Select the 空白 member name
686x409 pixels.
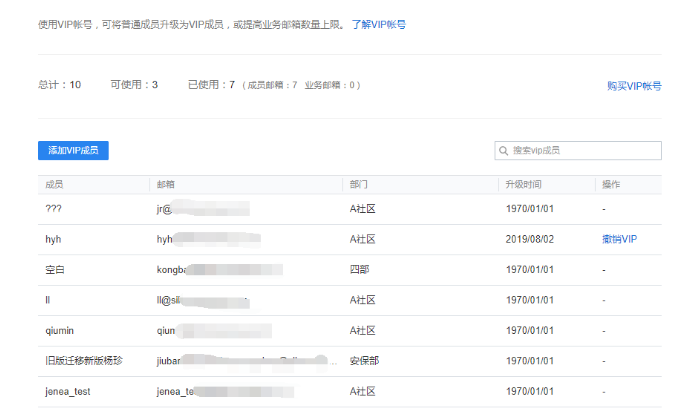pyautogui.click(x=55, y=270)
